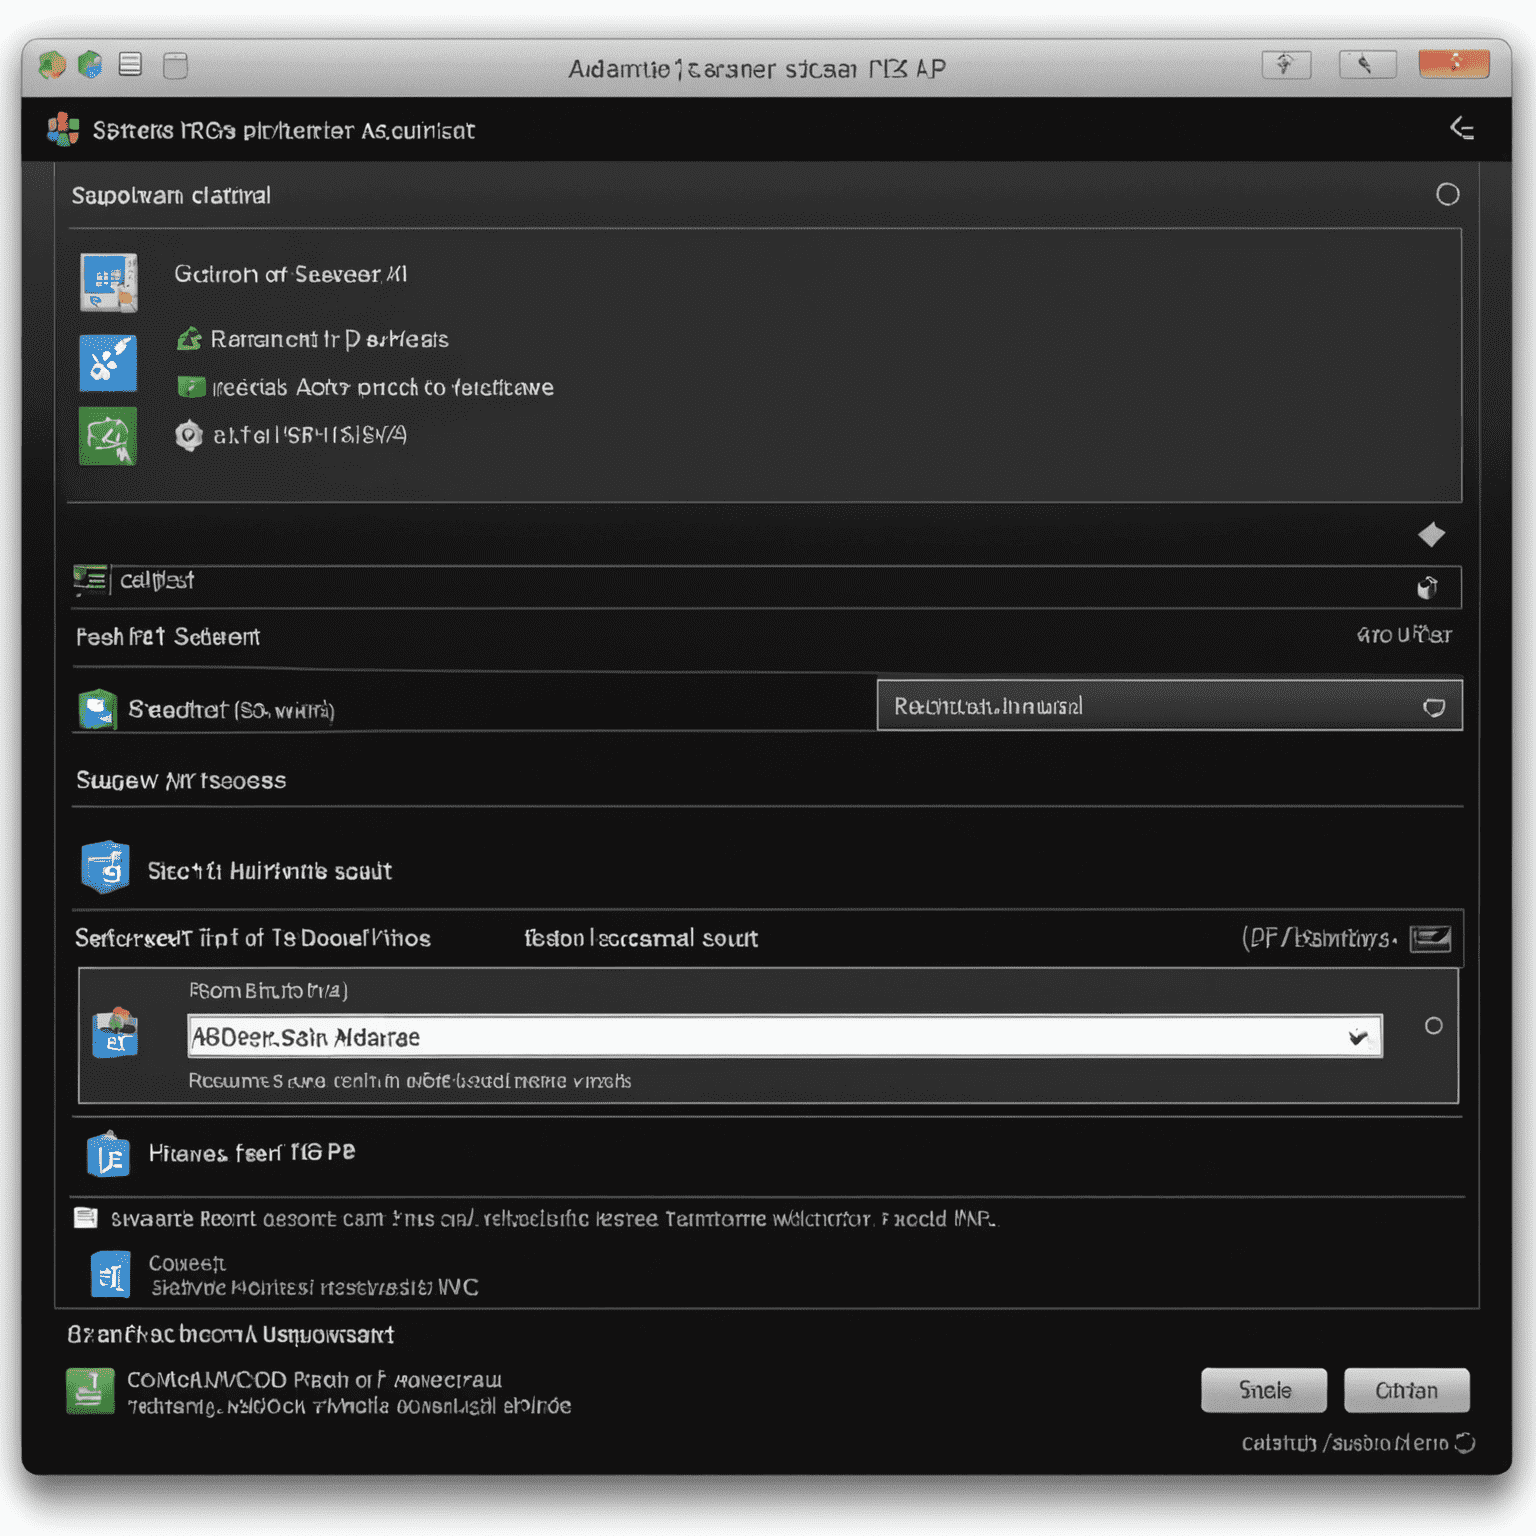Click the gear icon before 'akfel'
The width and height of the screenshot is (1536, 1536).
pos(189,435)
